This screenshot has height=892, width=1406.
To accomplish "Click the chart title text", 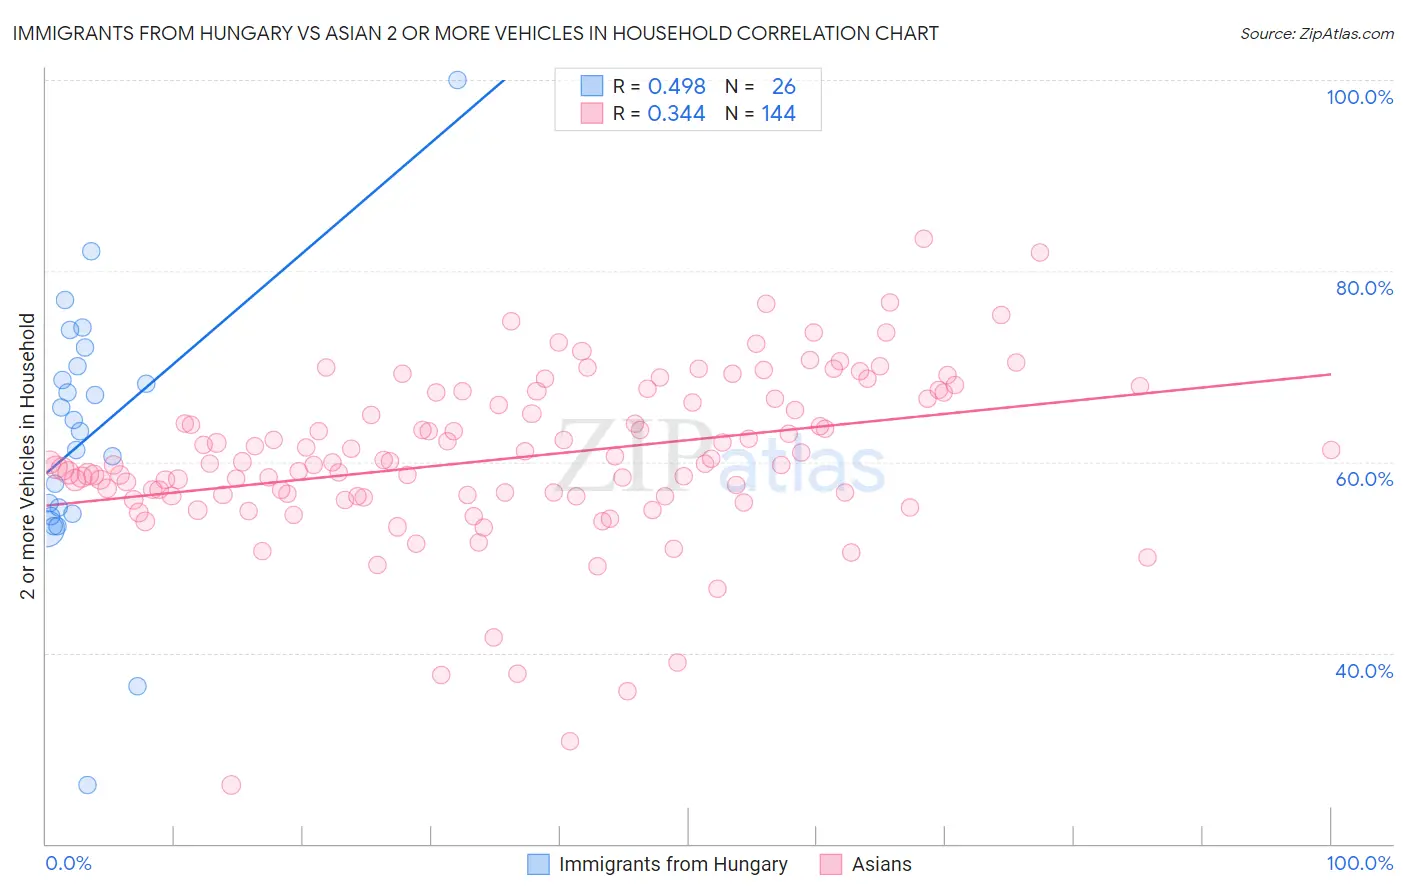I will [475, 33].
